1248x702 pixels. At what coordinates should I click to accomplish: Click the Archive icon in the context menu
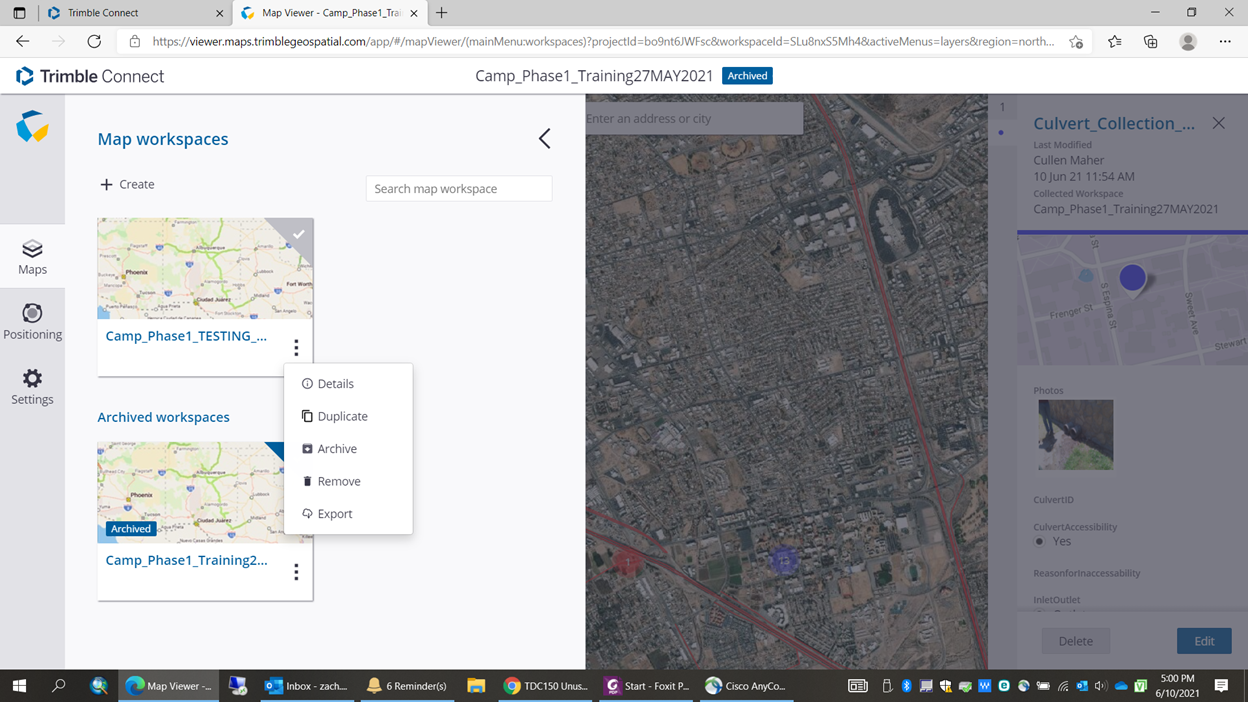coord(306,448)
